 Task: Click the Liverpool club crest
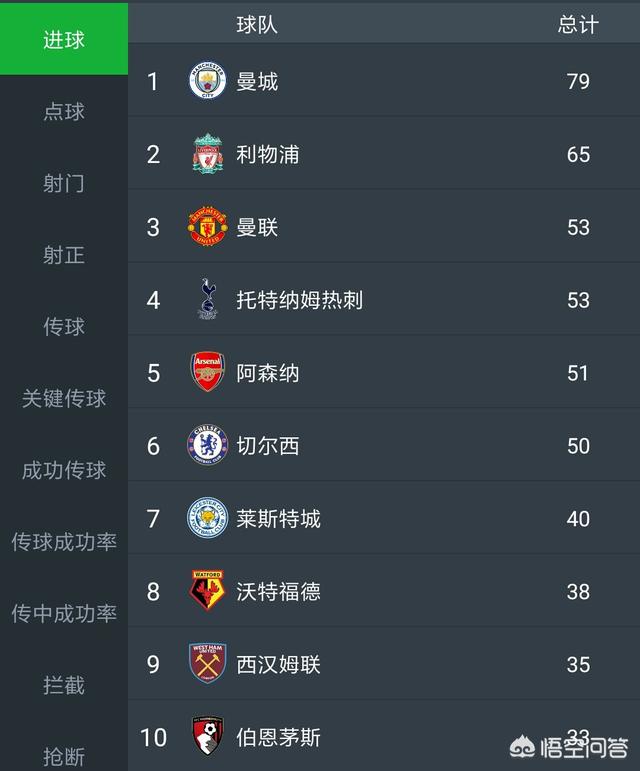click(x=207, y=154)
